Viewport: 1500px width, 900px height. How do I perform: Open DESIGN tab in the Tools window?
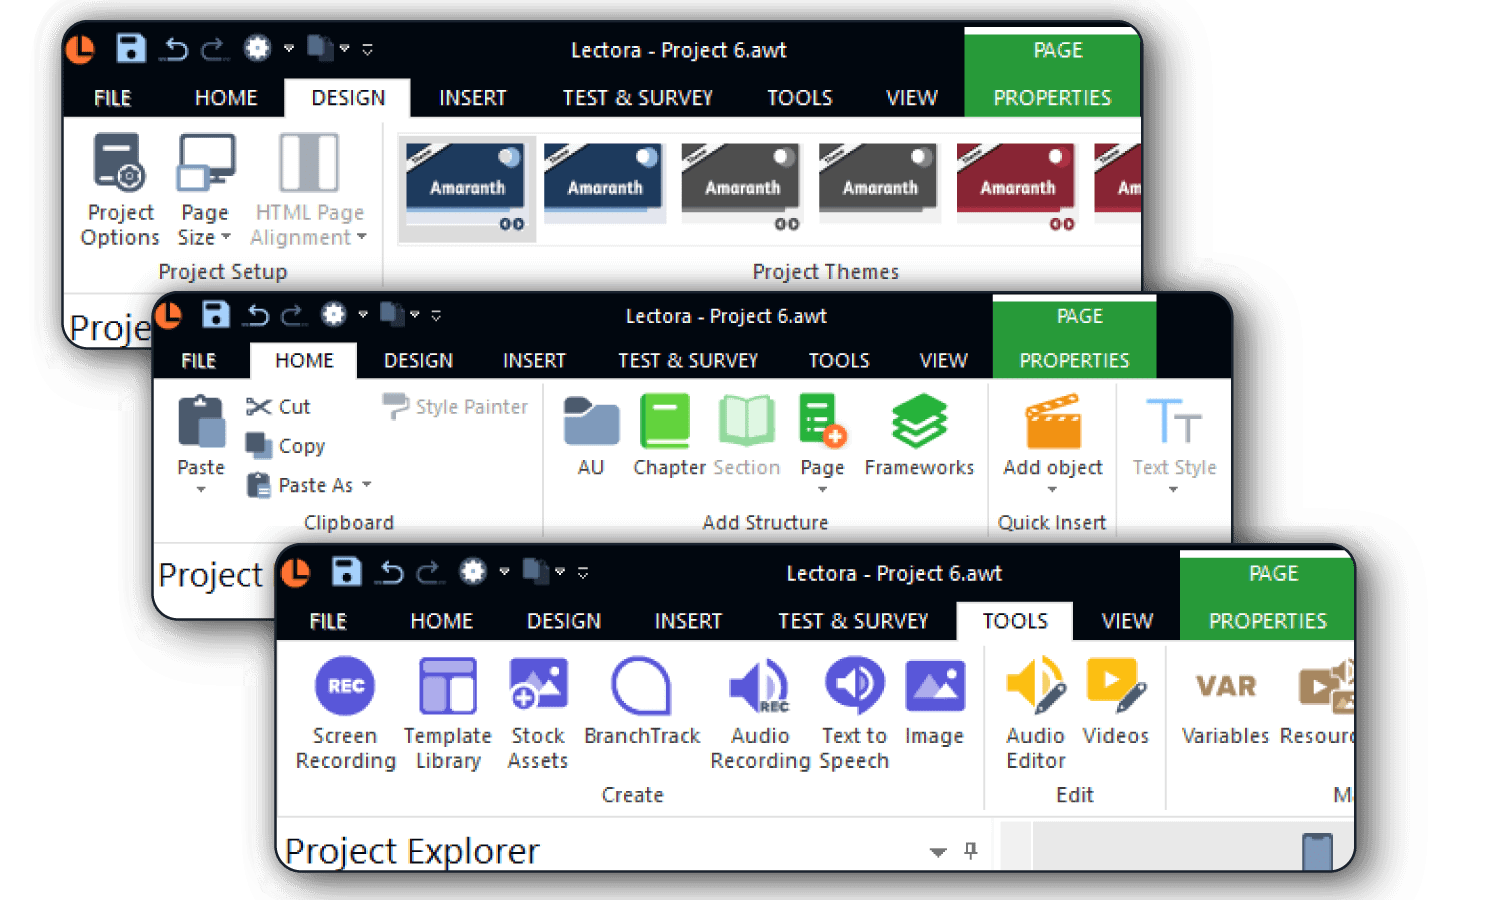tap(564, 621)
